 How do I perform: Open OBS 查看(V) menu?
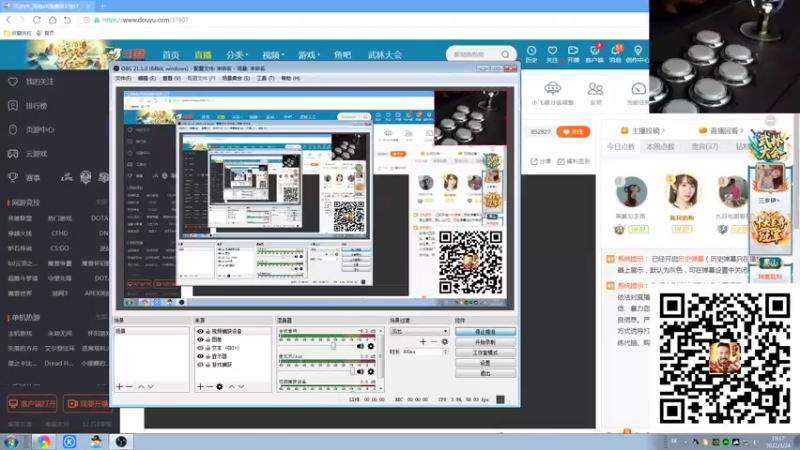pyautogui.click(x=171, y=78)
